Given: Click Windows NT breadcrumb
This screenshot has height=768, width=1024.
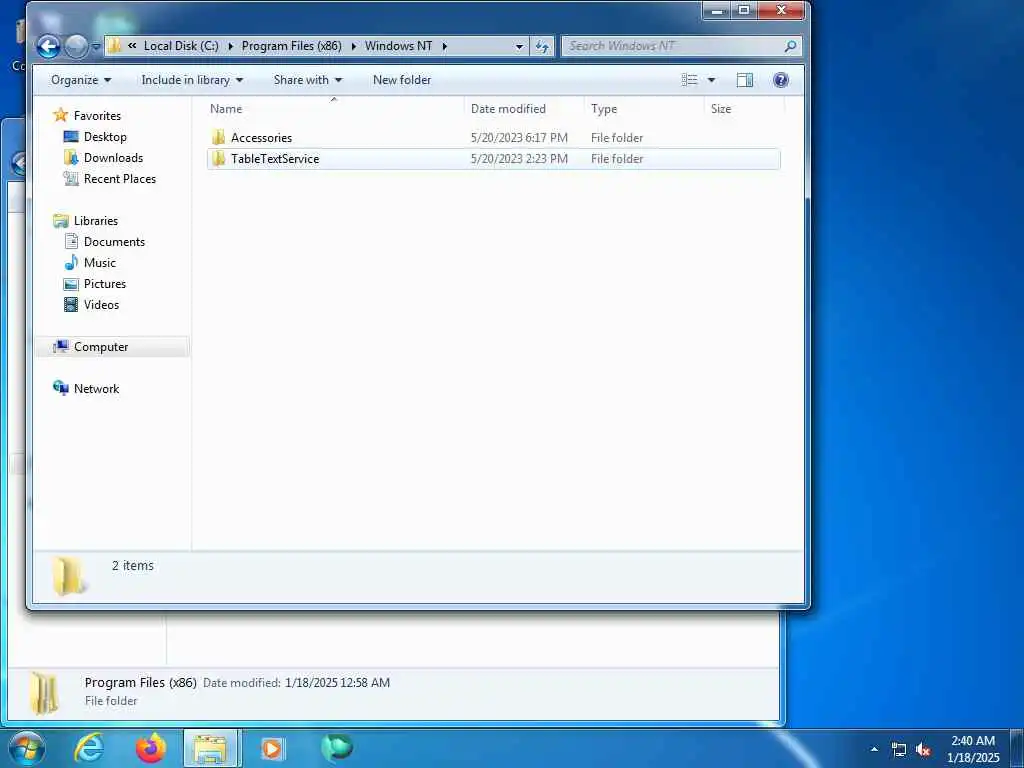Looking at the screenshot, I should point(398,46).
